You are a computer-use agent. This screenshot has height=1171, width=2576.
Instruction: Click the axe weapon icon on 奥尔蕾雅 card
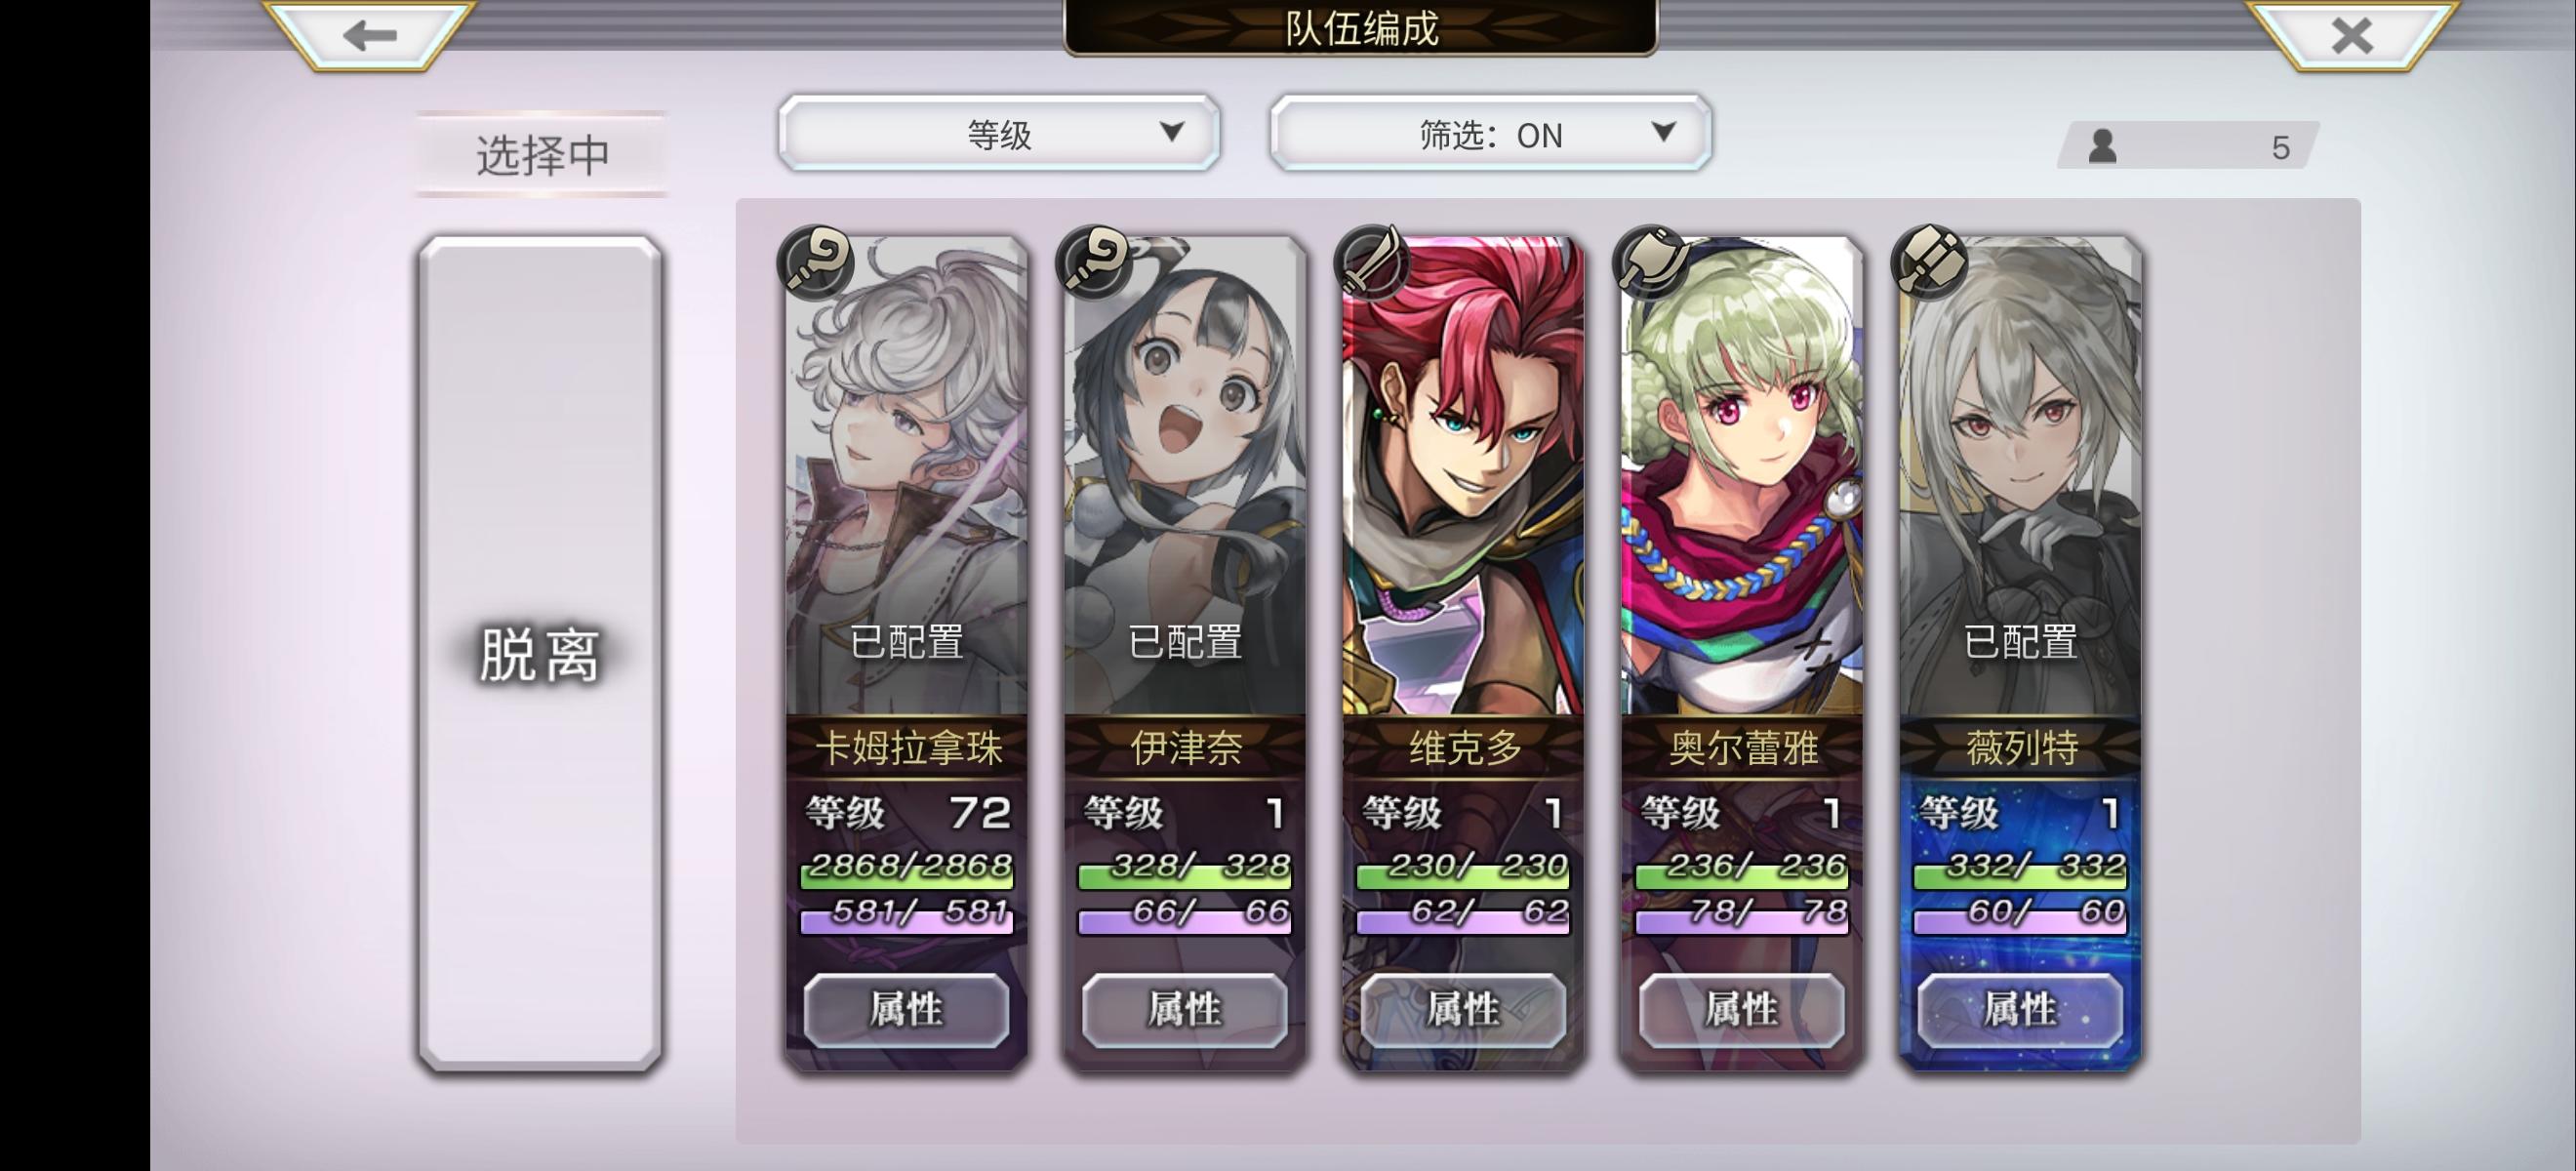coord(1651,262)
